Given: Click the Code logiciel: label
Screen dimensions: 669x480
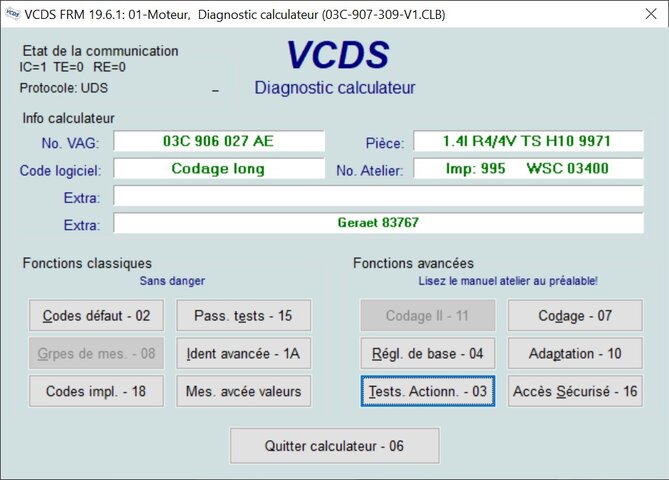Looking at the screenshot, I should pyautogui.click(x=61, y=171).
